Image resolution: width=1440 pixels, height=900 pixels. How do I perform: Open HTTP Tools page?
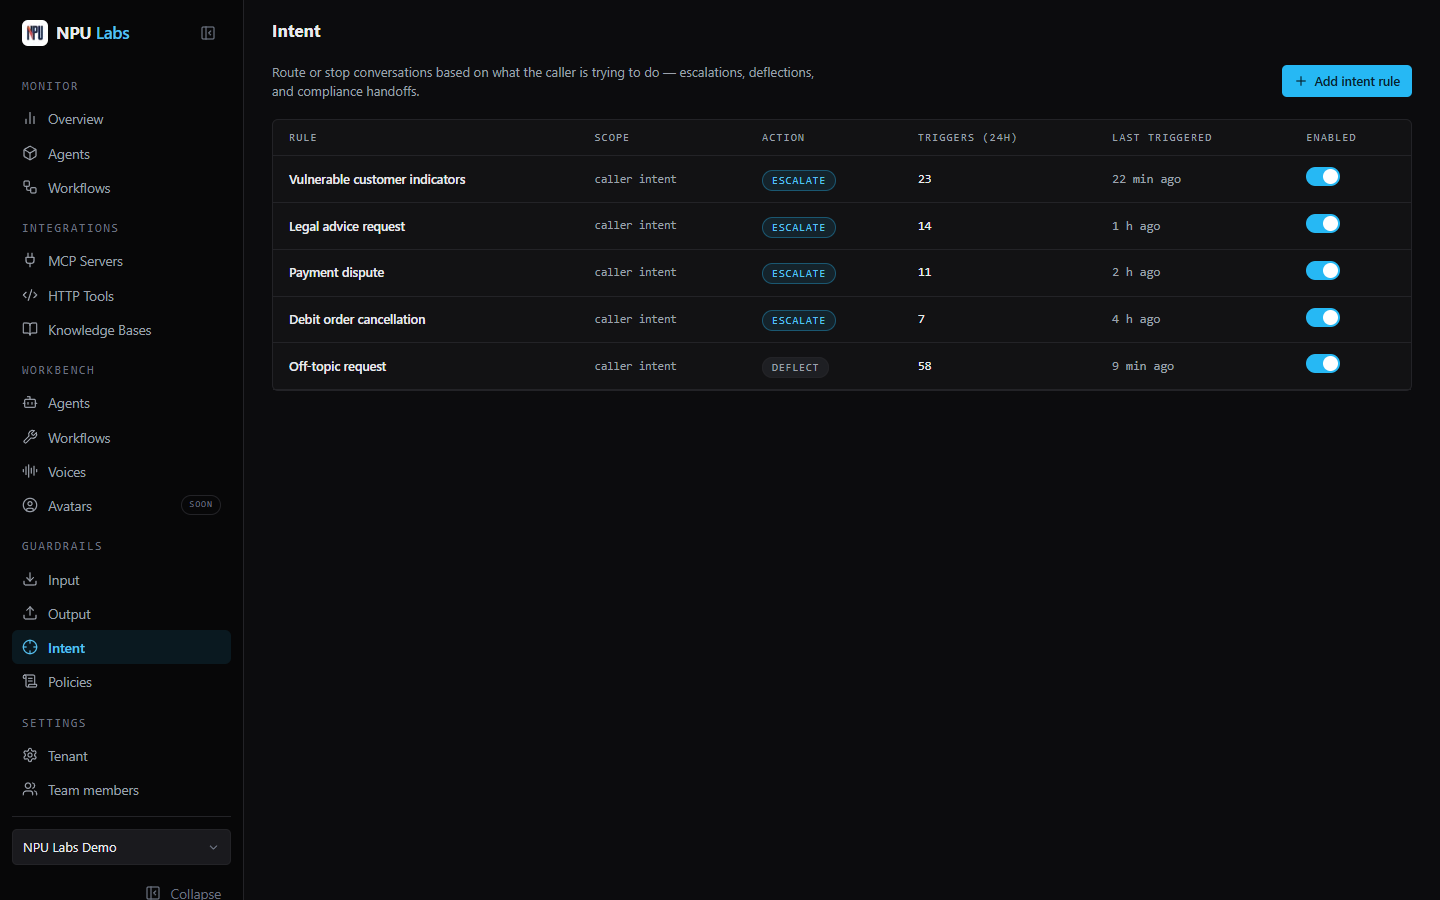tap(121, 296)
